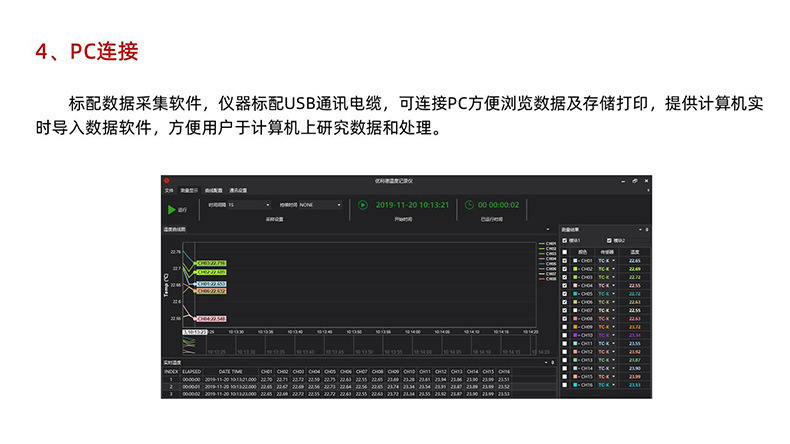Click the CH16 cyan color swatch

[x=575, y=385]
